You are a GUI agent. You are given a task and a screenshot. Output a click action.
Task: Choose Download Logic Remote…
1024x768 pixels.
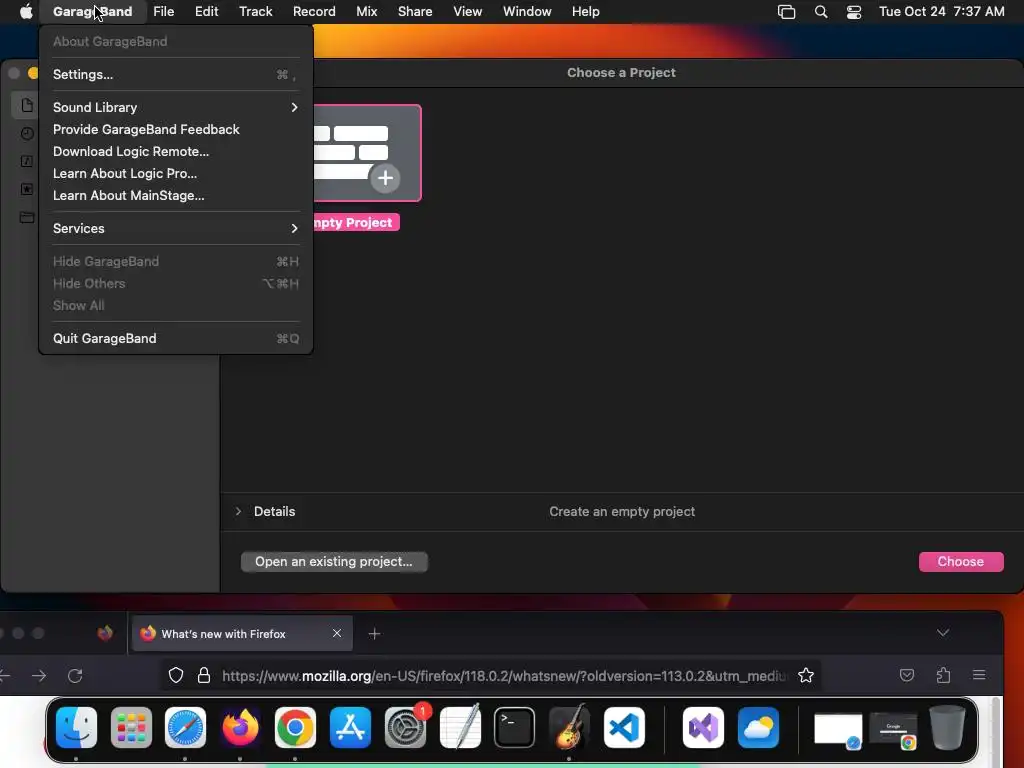coord(176,152)
